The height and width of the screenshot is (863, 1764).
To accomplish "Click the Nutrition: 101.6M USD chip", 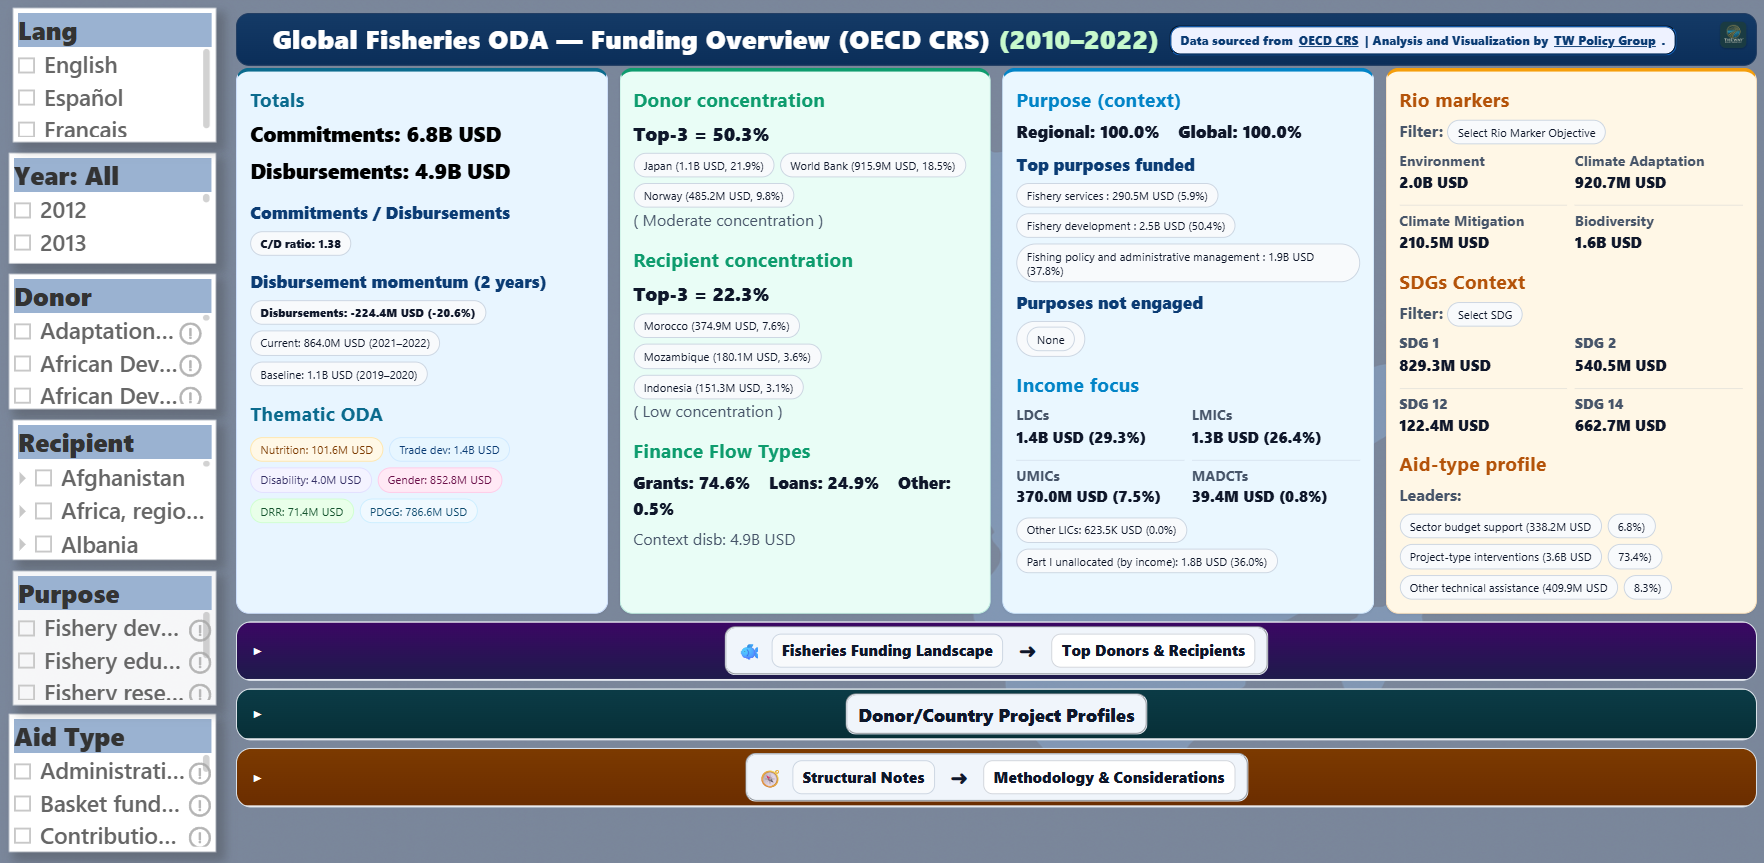I will click(x=316, y=450).
